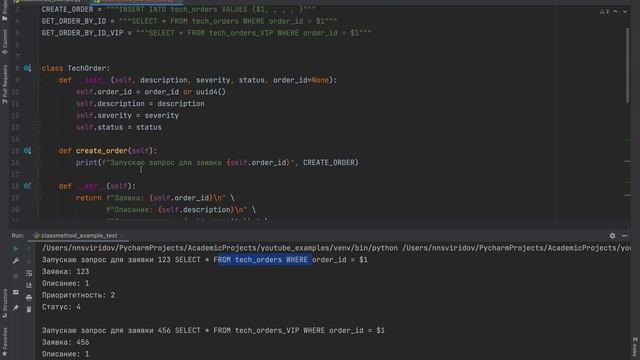The image size is (640, 360).
Task: Click the python interpreter path link in console
Action: (220, 248)
